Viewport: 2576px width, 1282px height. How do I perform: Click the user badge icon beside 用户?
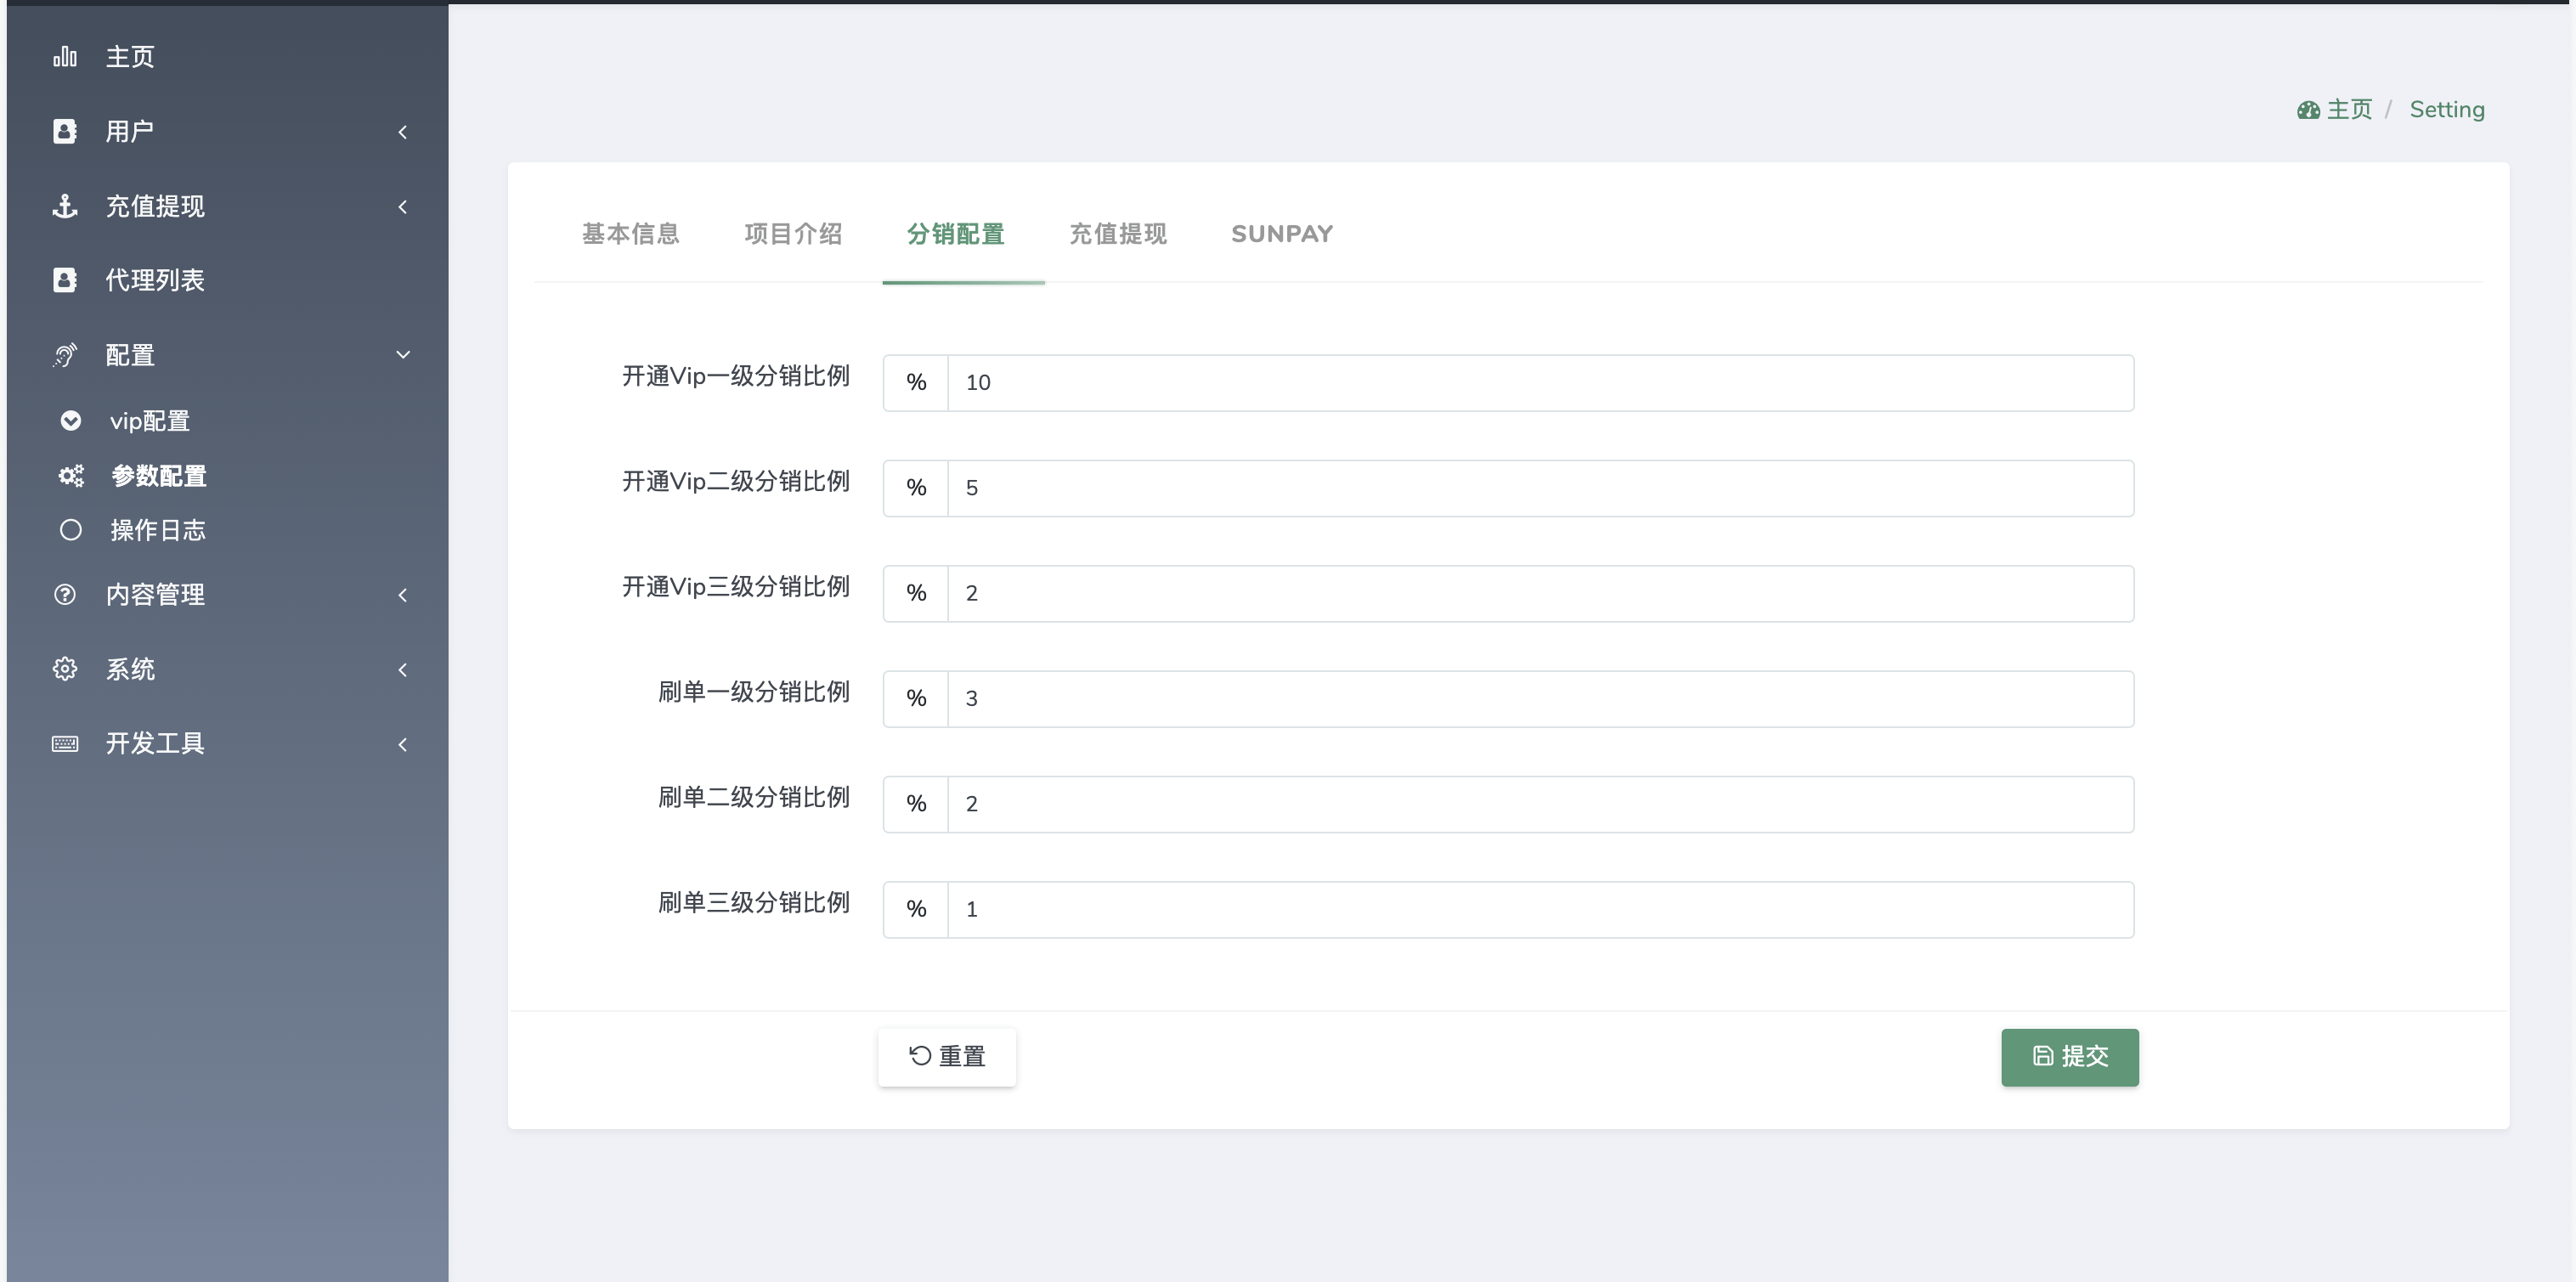[65, 131]
